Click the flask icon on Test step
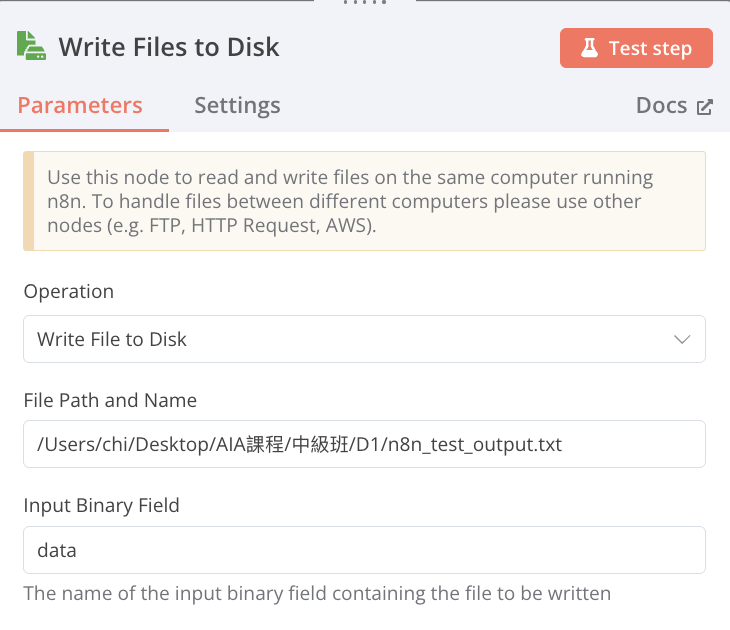Image resolution: width=730 pixels, height=630 pixels. pos(589,48)
